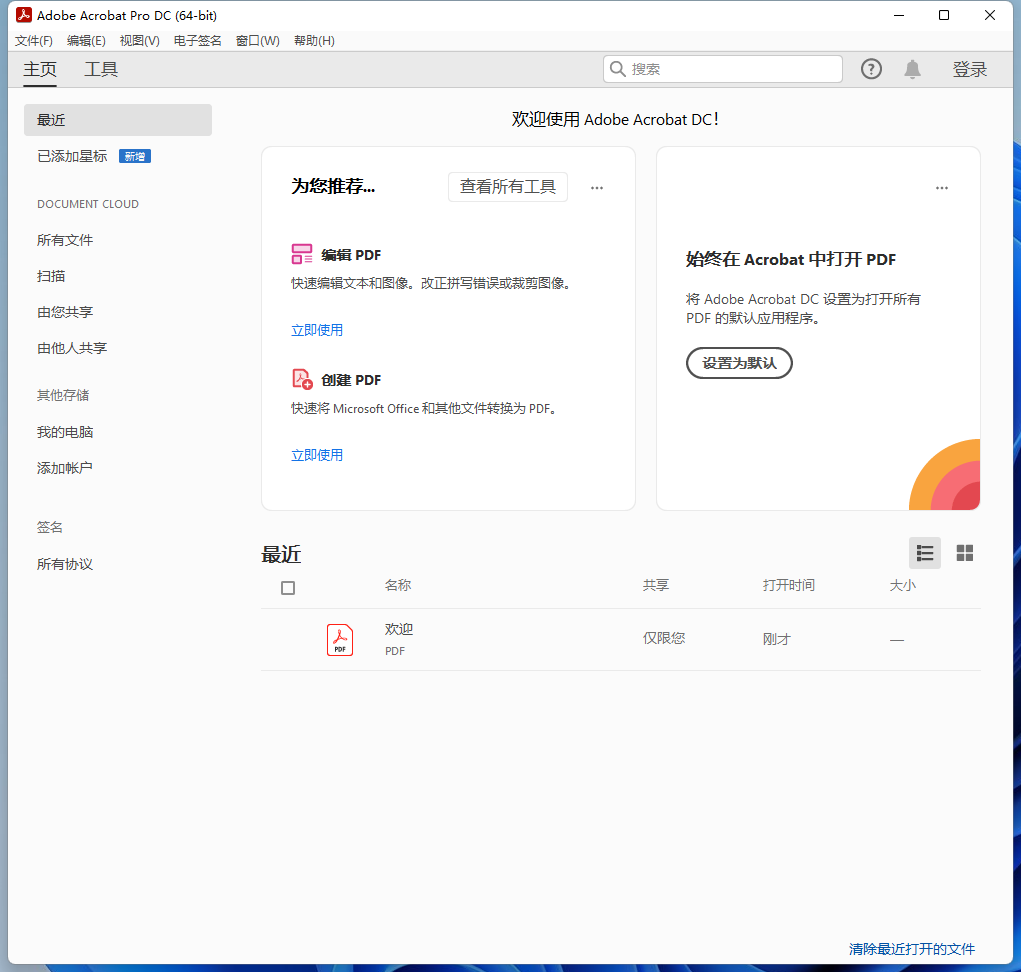Open the 视图(V) menu
The image size is (1021, 972).
(139, 40)
